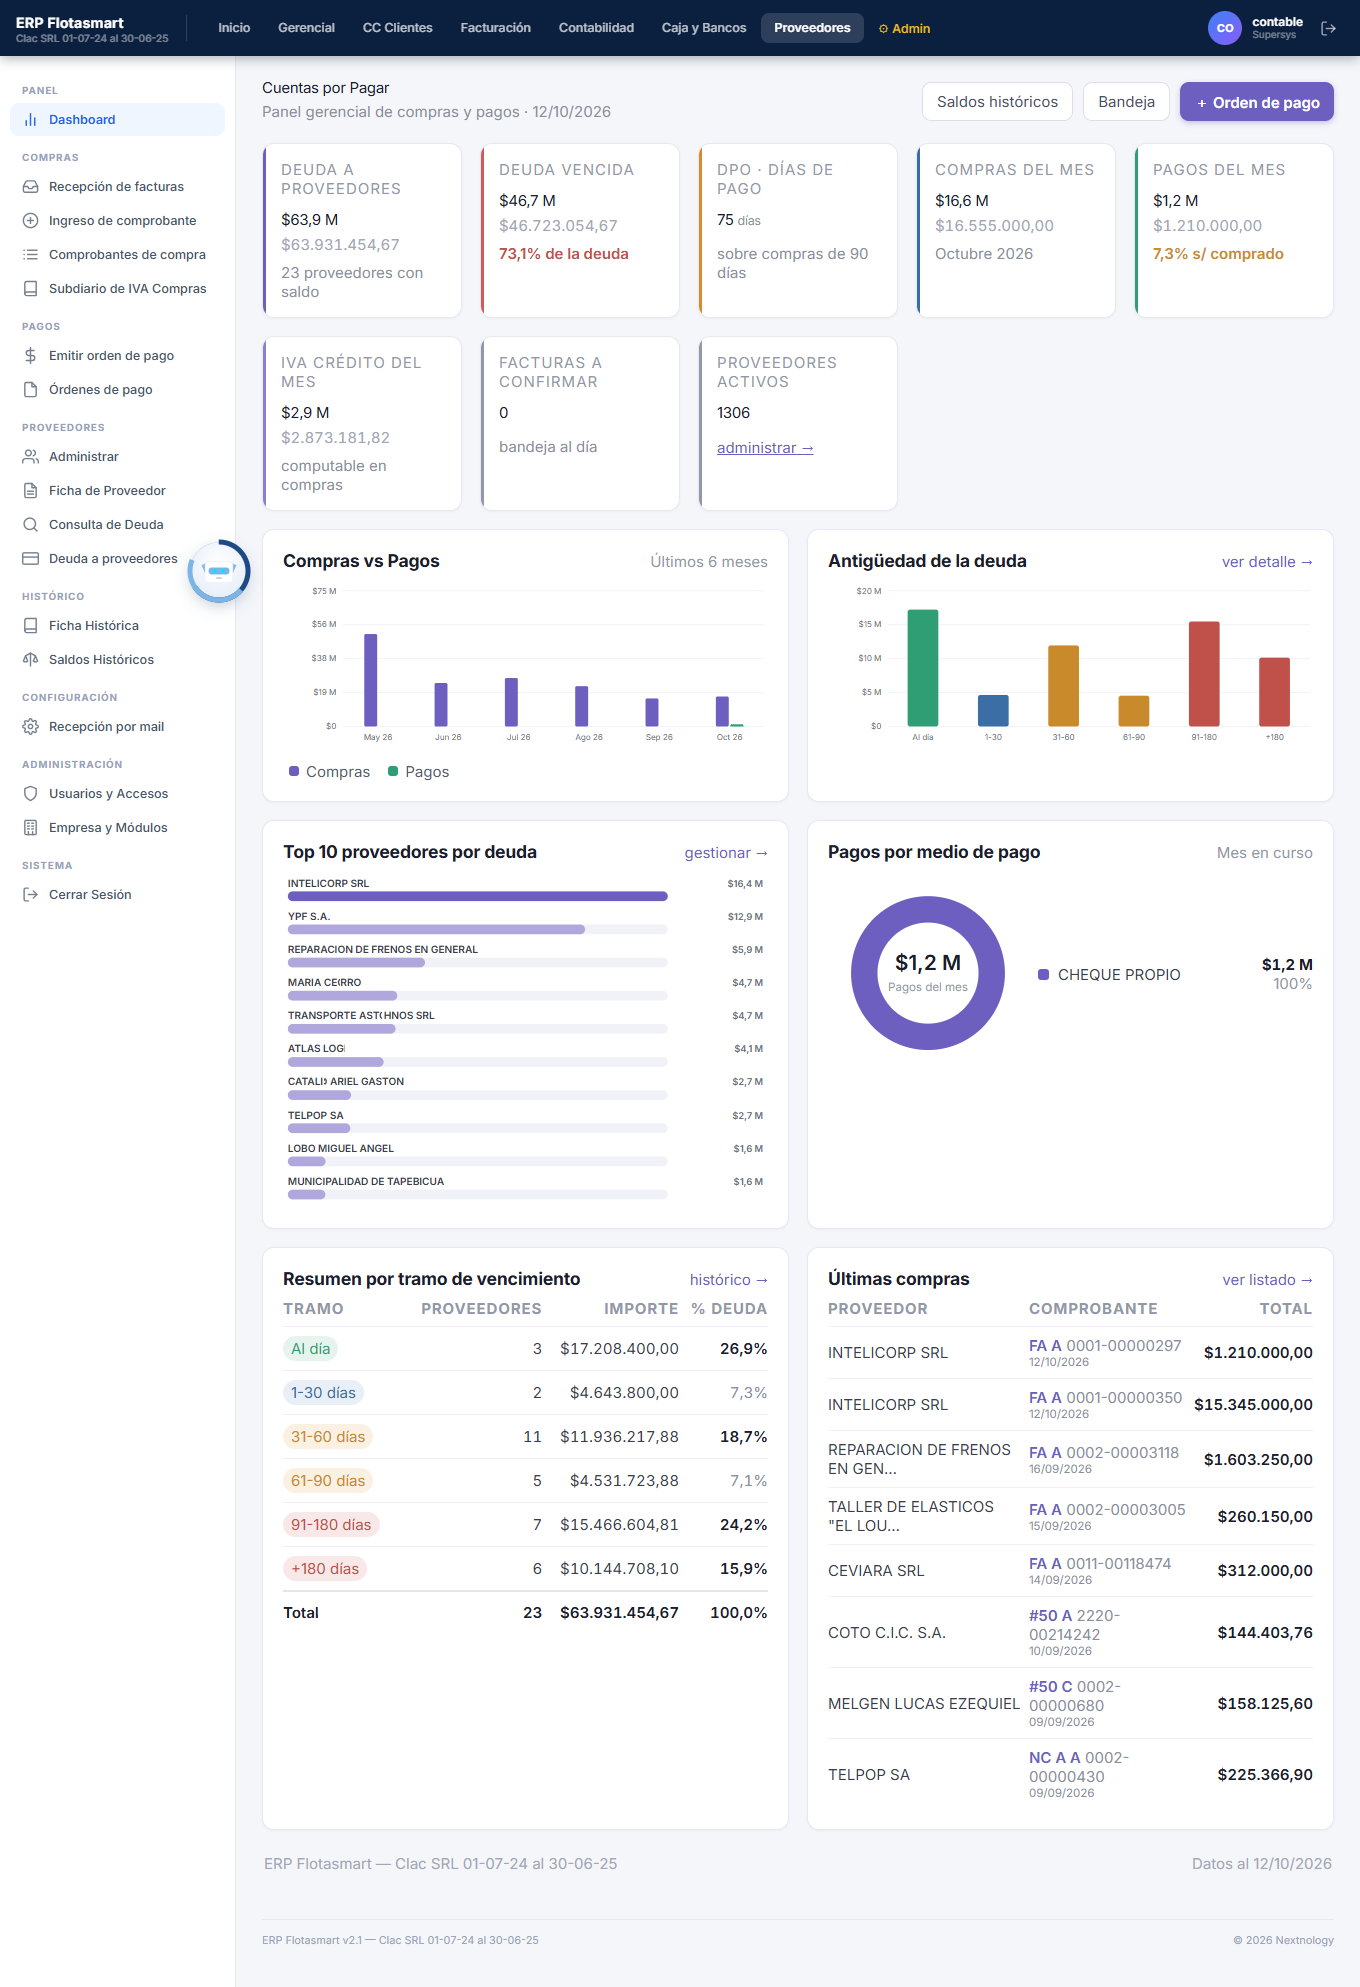The width and height of the screenshot is (1360, 1987).
Task: Click the Recepción por mail gear icon
Action: pos(30,727)
